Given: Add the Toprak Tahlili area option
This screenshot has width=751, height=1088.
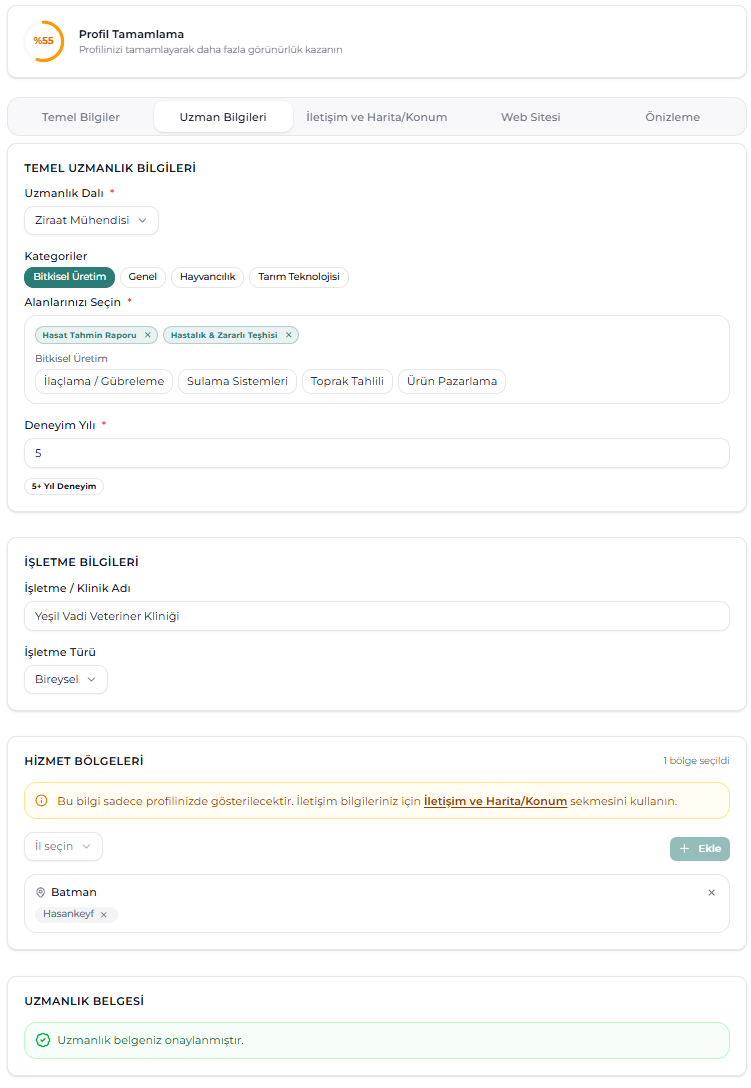Looking at the screenshot, I should tap(347, 381).
